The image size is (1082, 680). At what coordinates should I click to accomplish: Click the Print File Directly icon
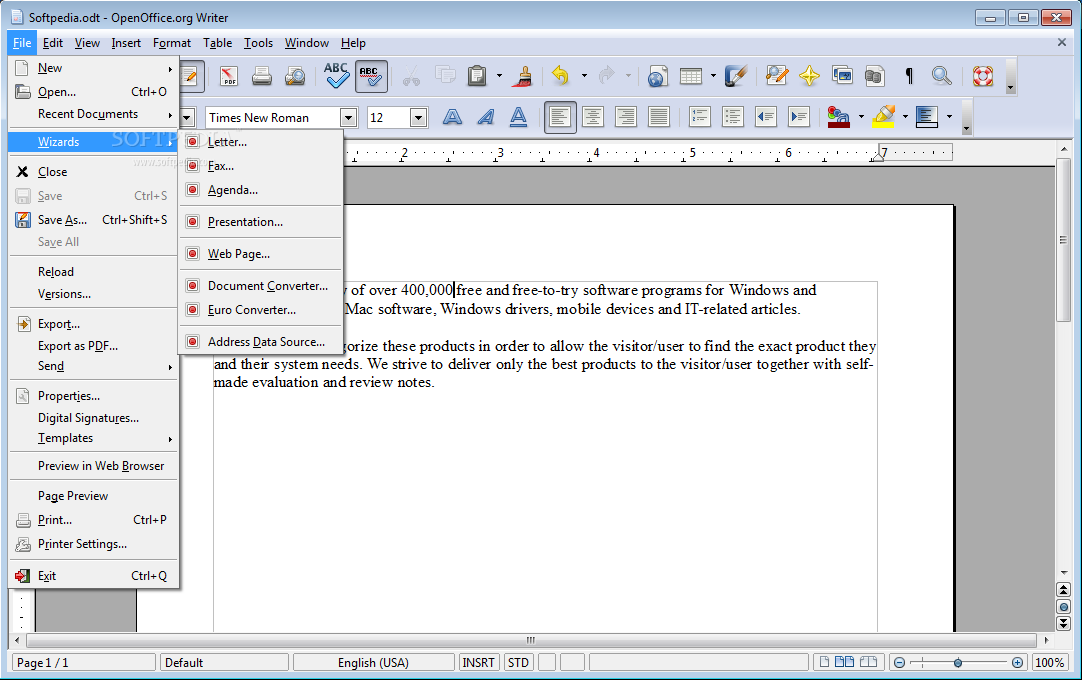[262, 76]
